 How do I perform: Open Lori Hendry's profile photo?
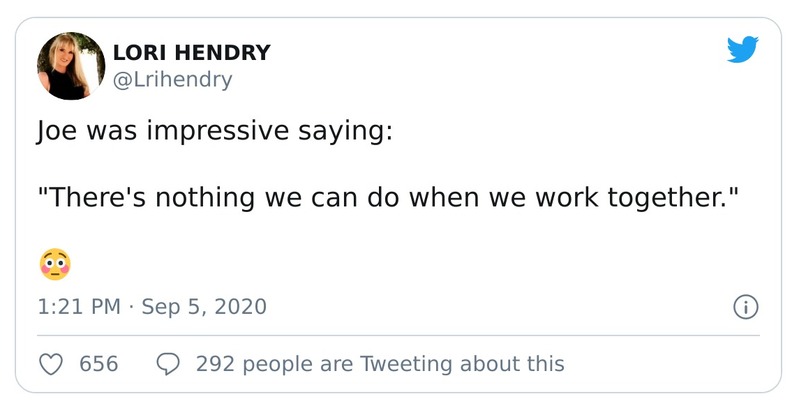tap(70, 66)
